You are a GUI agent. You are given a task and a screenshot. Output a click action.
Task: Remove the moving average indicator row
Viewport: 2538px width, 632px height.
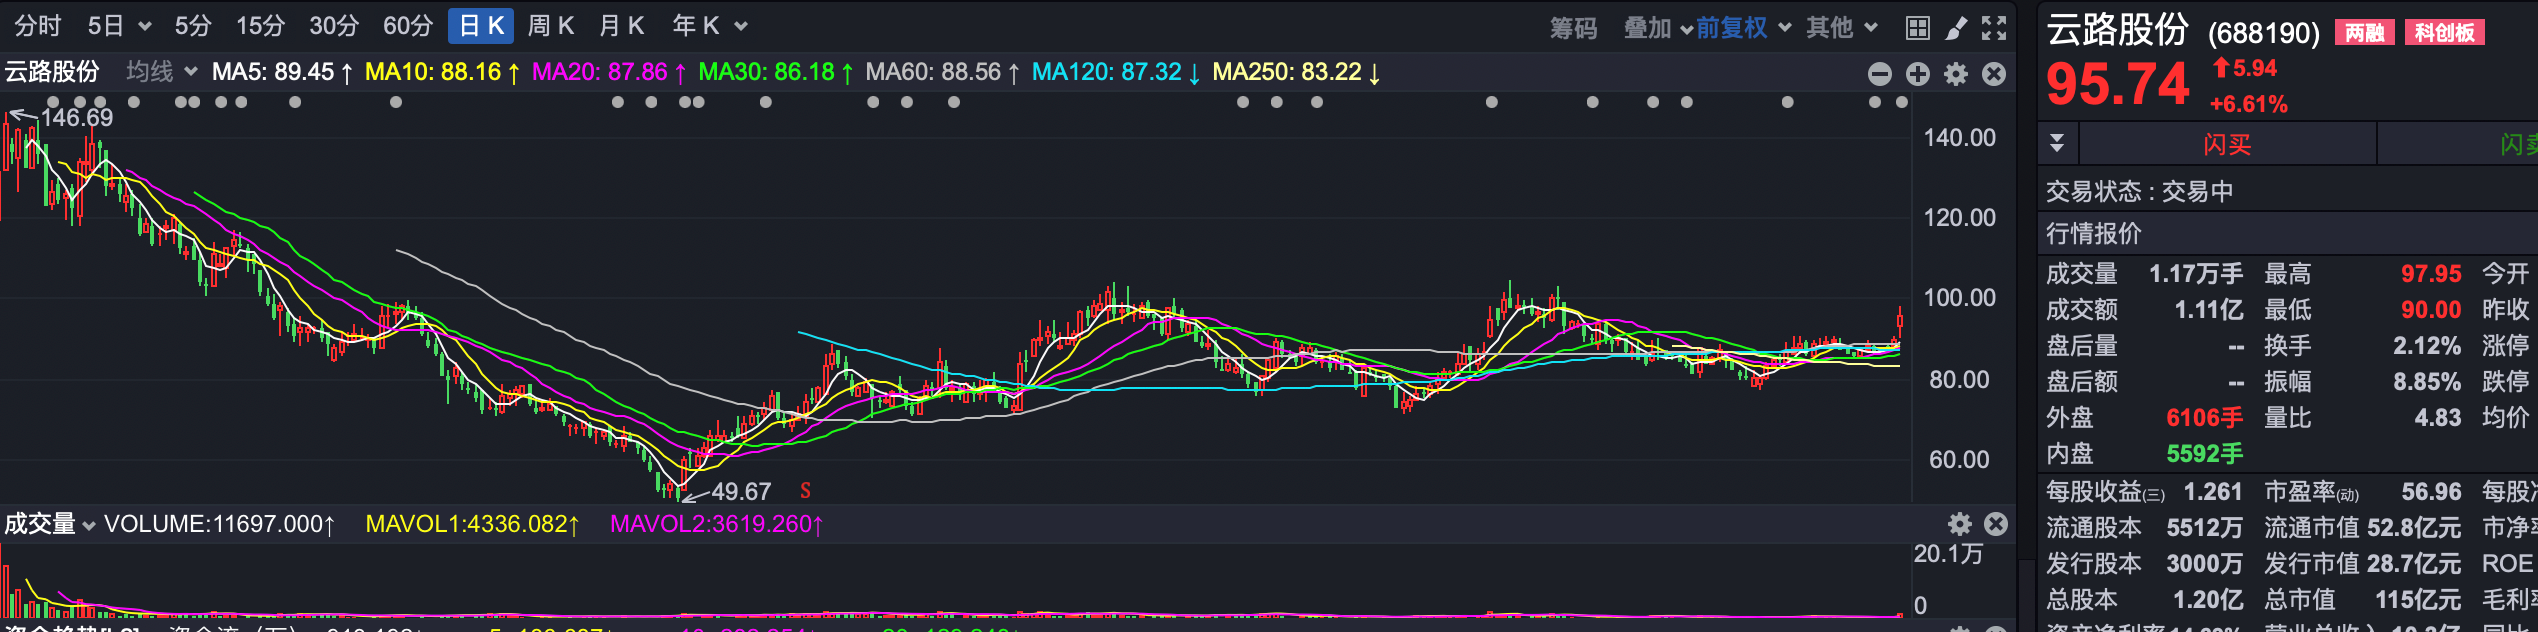click(x=1994, y=74)
